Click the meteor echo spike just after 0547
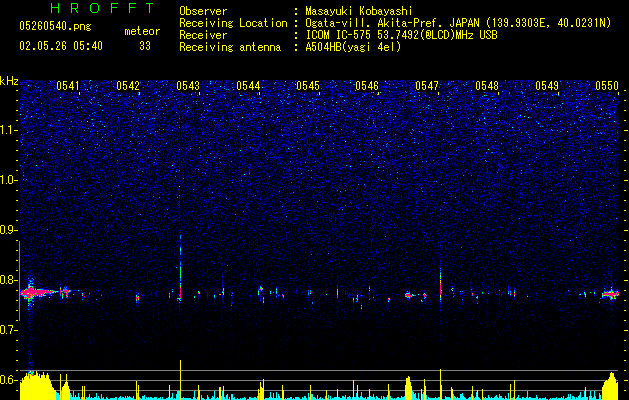Viewport: 629px width, 400px height. (x=440, y=283)
